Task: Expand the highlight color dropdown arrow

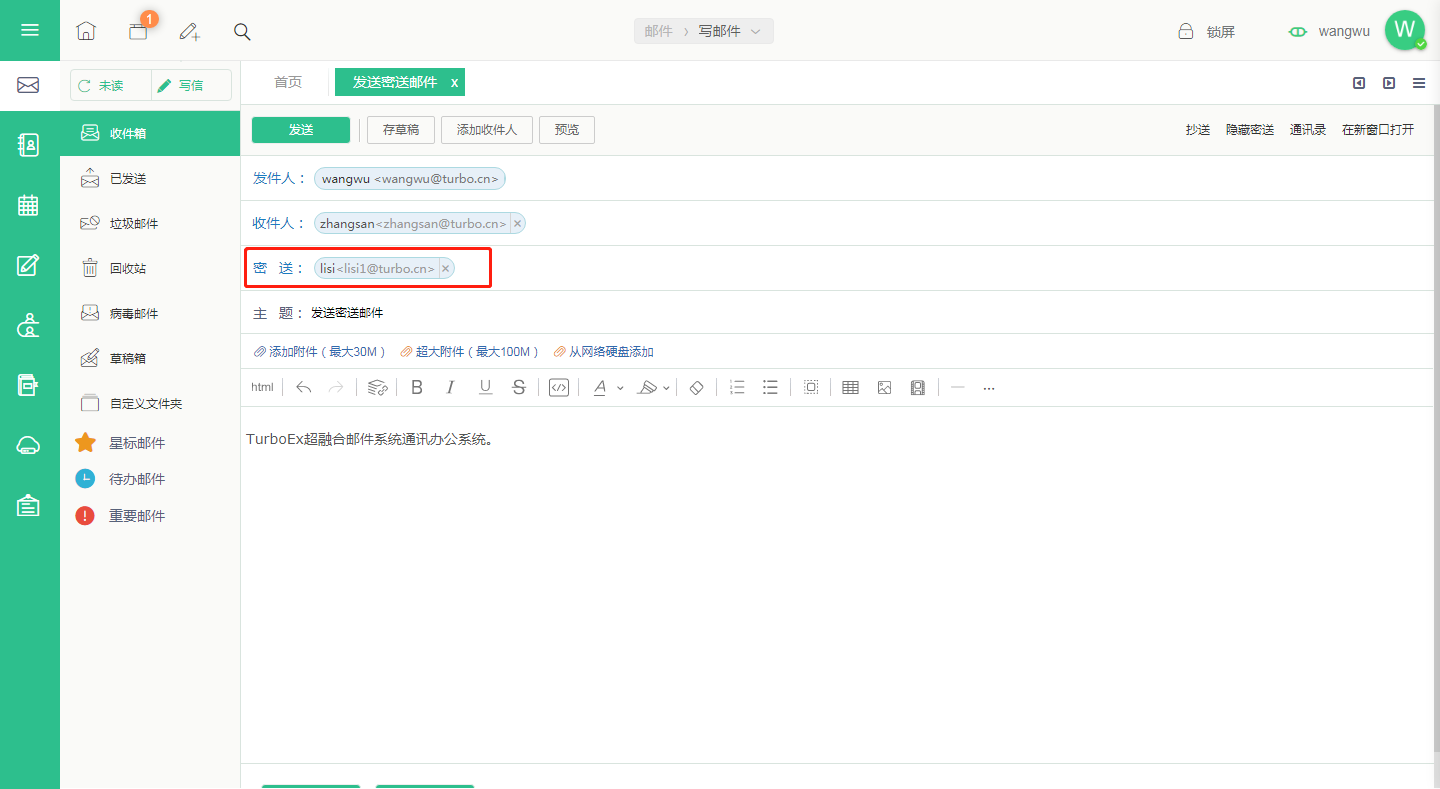Action: [667, 388]
